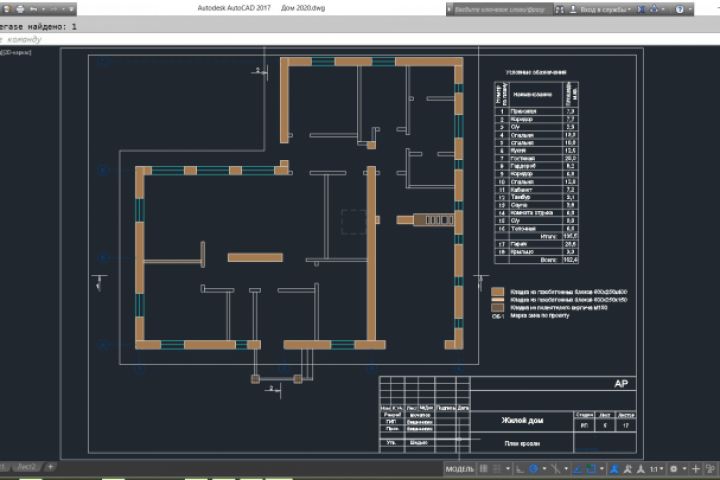Image resolution: width=720 pixels, height=480 pixels.
Task: Click the isolate objects icon in status bar
Action: coord(710,469)
